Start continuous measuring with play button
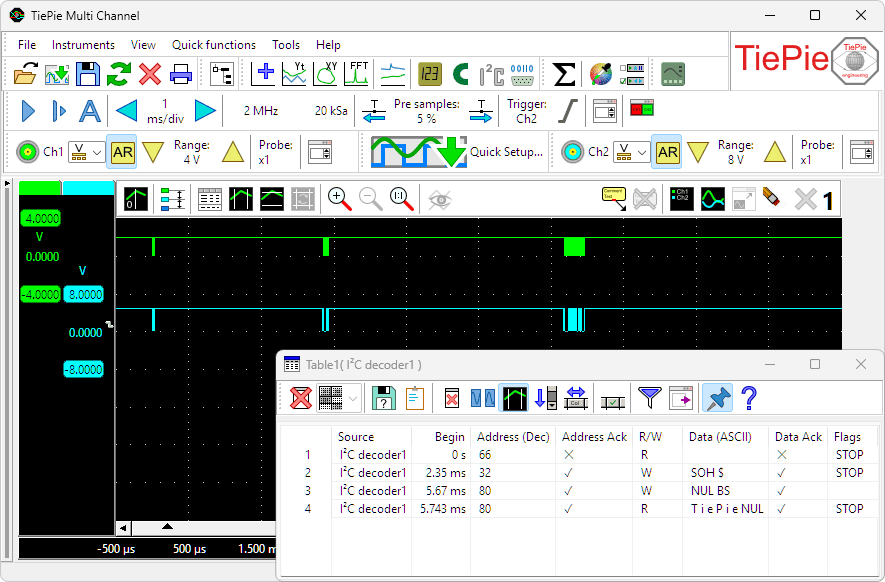 pyautogui.click(x=28, y=111)
